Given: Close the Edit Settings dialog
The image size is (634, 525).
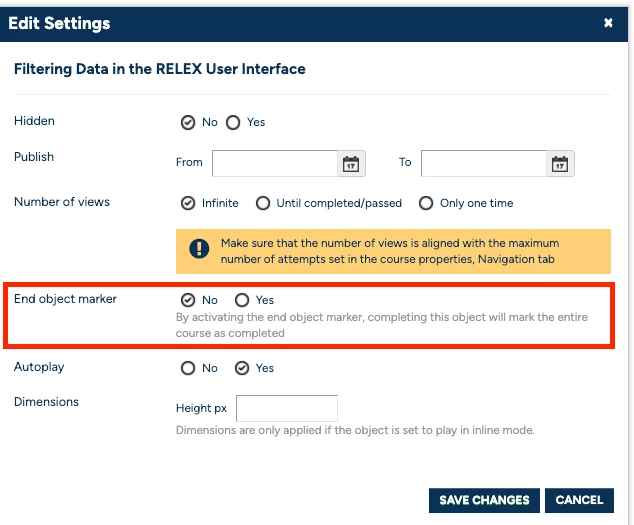Looking at the screenshot, I should [608, 23].
